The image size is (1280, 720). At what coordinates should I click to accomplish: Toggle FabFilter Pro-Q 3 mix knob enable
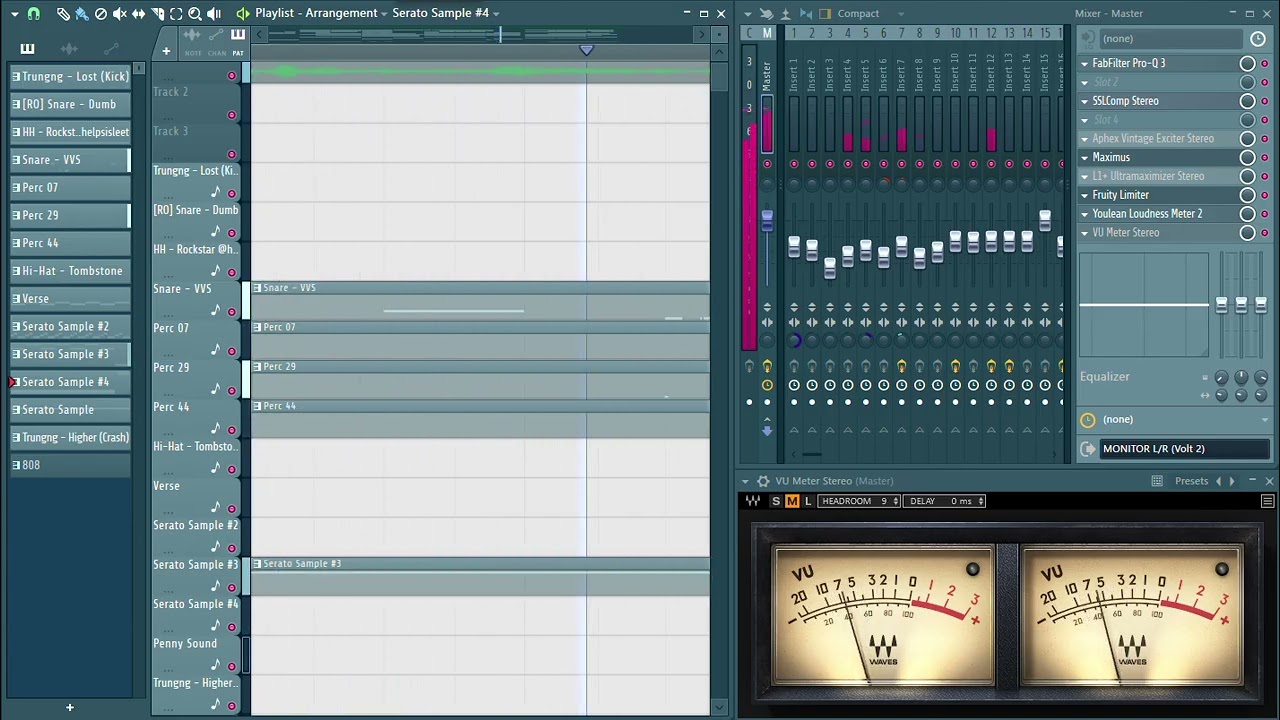click(x=1247, y=63)
